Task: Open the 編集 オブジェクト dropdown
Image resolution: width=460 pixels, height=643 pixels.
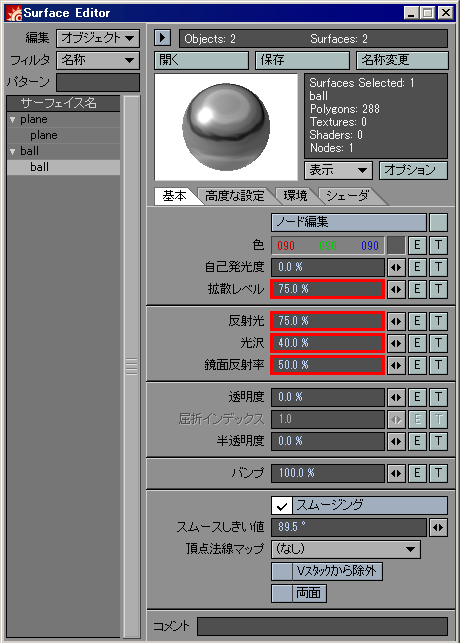Action: (98, 38)
